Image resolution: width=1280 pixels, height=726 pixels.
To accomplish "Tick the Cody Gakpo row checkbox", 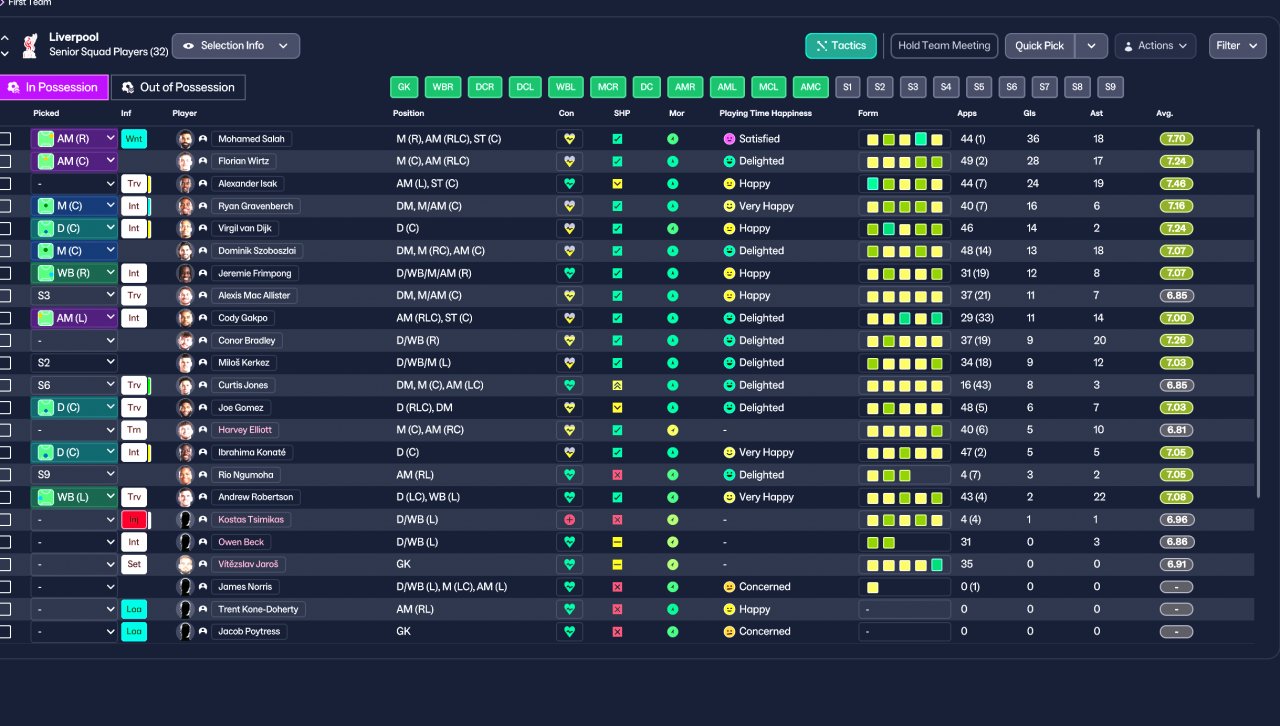I will 6,318.
